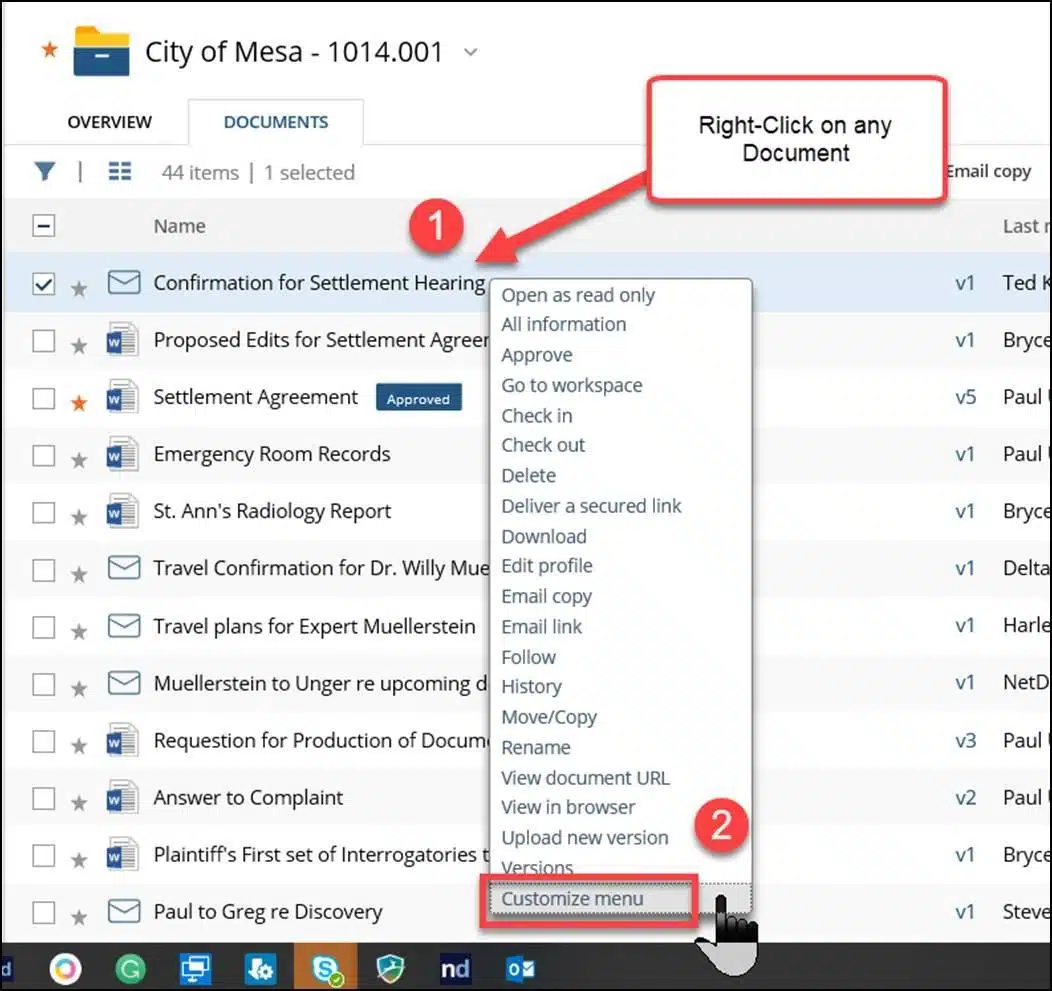The width and height of the screenshot is (1052, 991).
Task: Open the Answer to Complaint document name
Action: click(248, 798)
